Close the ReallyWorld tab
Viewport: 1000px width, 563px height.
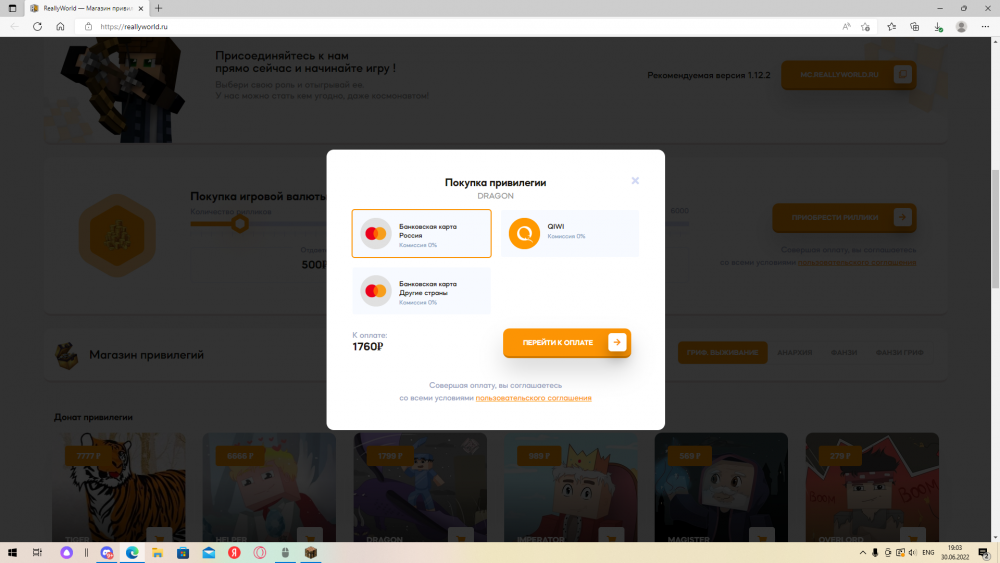click(x=141, y=8)
